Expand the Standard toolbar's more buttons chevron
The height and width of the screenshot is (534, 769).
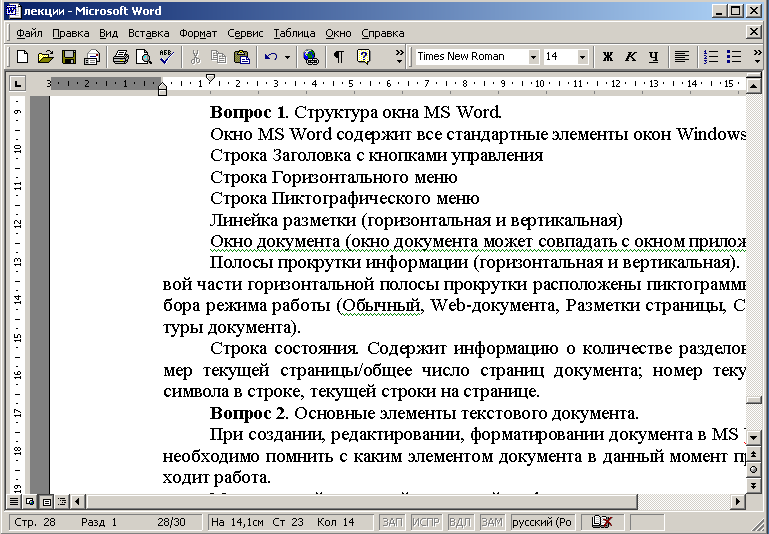400,57
